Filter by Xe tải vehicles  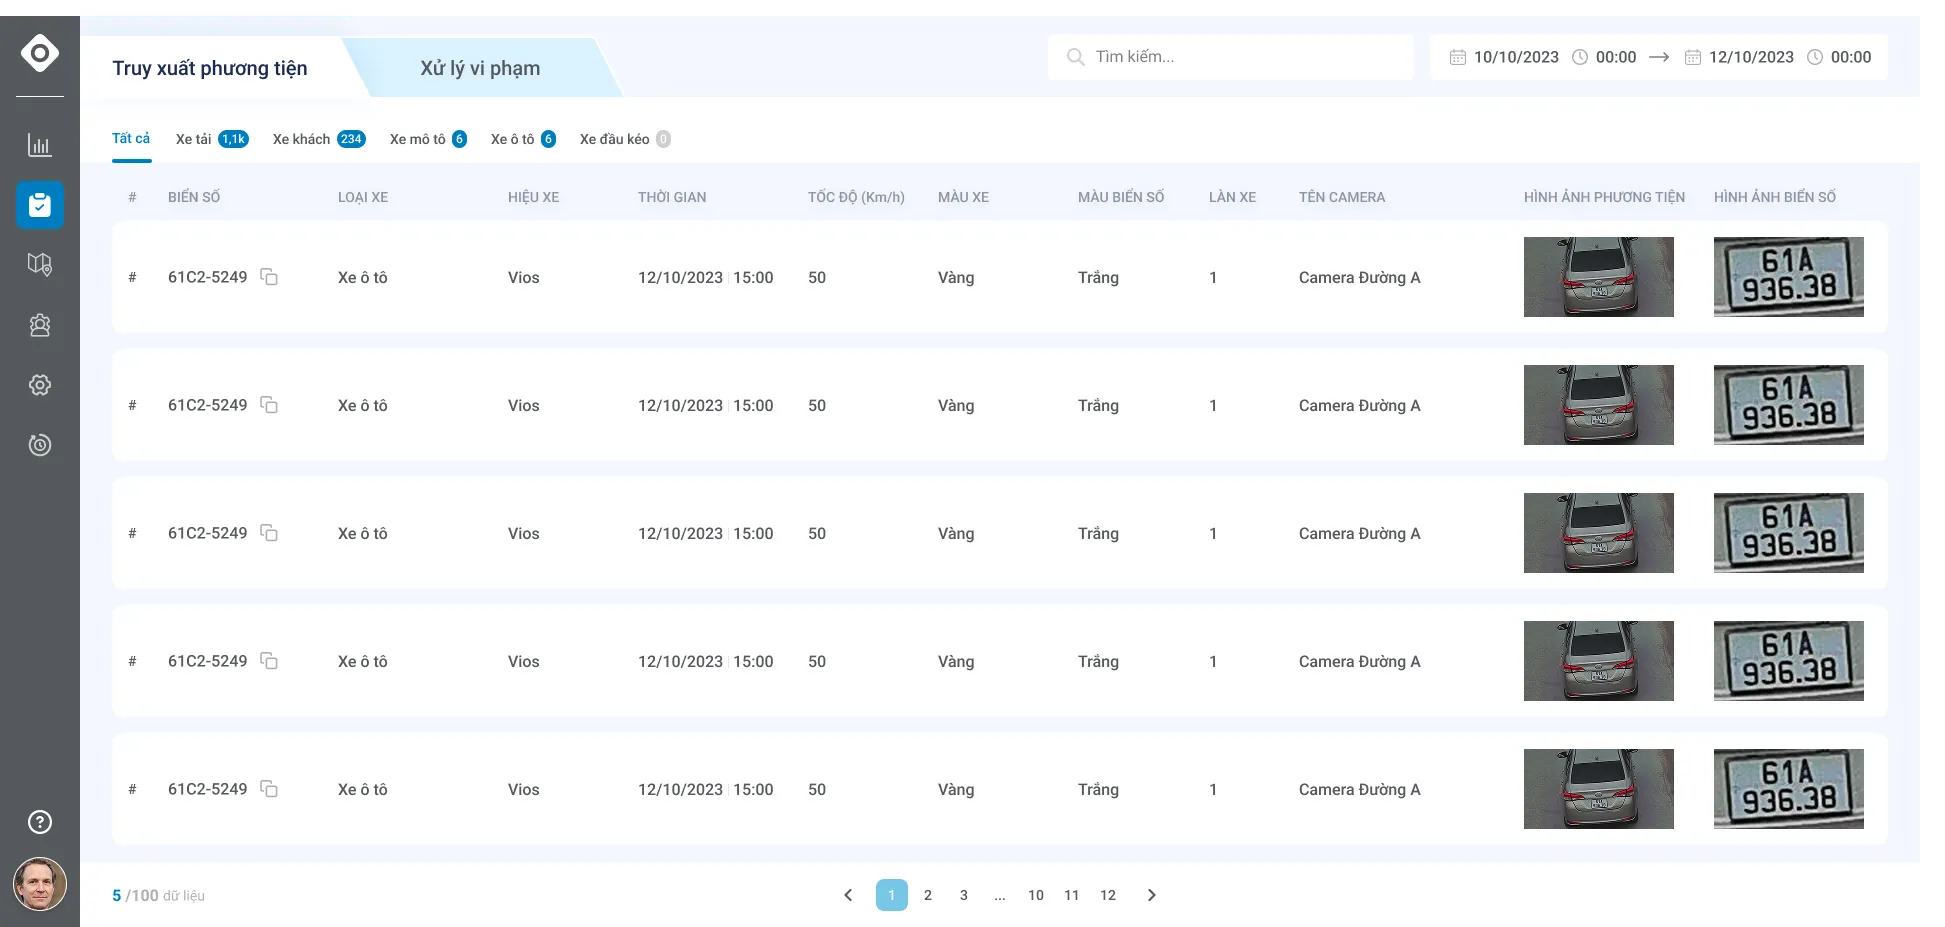coord(212,139)
